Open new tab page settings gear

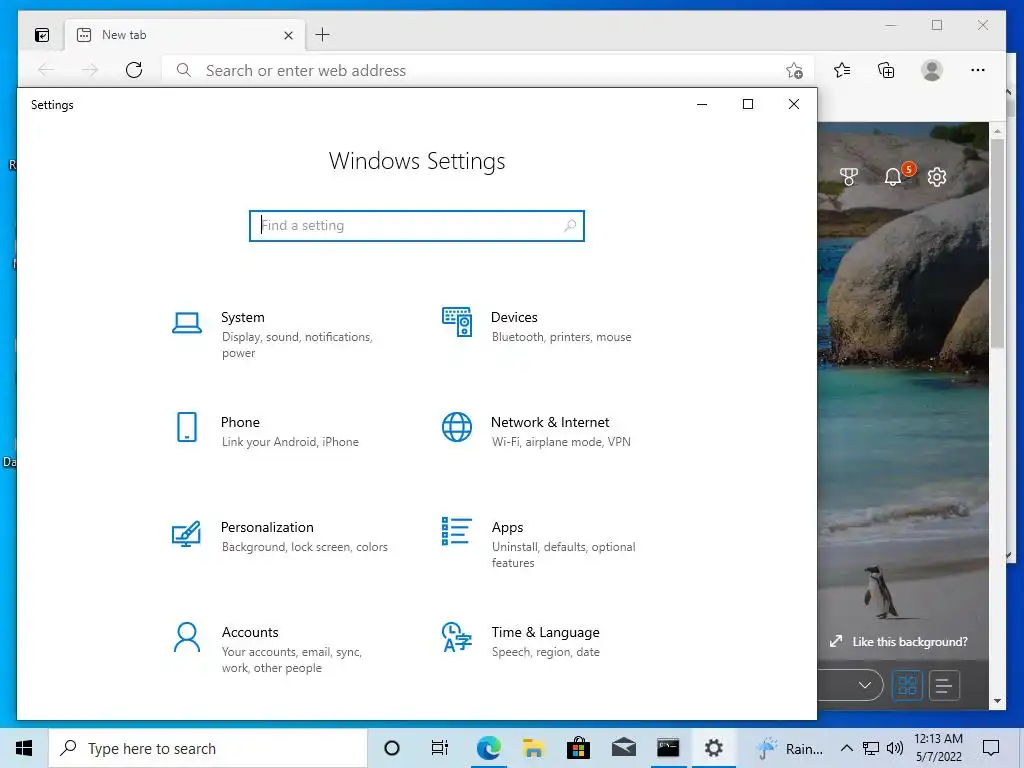pos(937,176)
